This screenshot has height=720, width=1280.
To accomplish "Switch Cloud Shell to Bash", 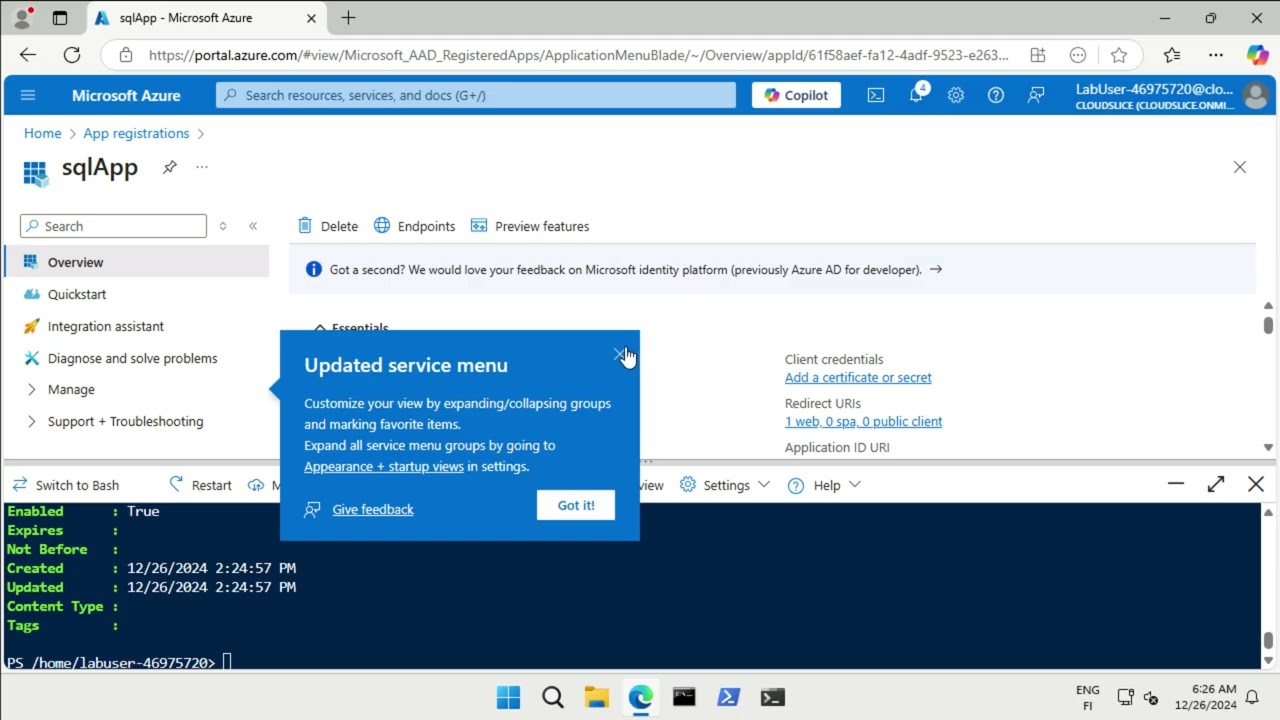I will click(x=65, y=485).
